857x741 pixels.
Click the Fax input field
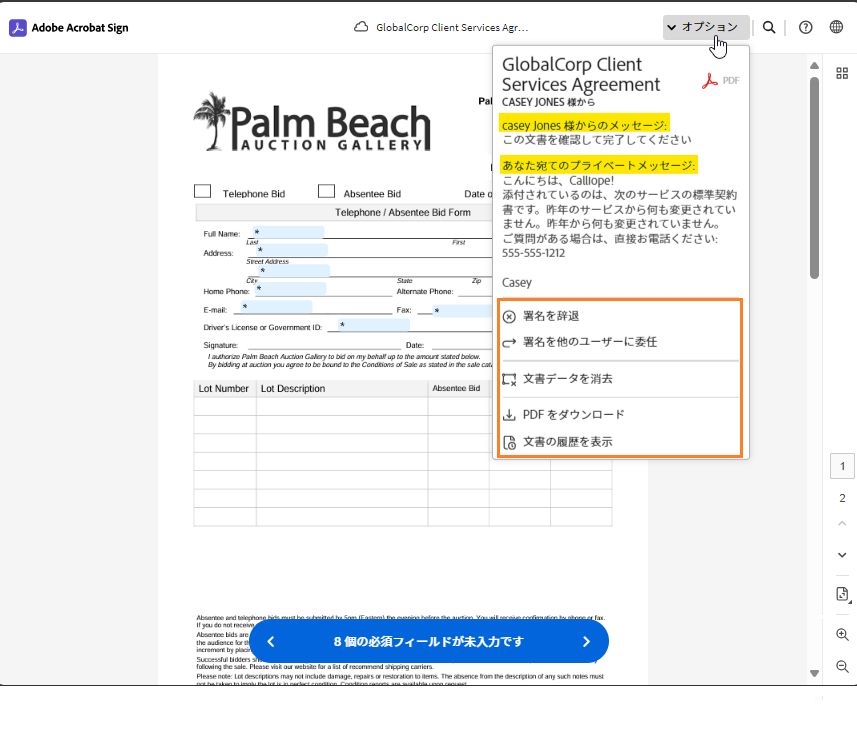(462, 311)
